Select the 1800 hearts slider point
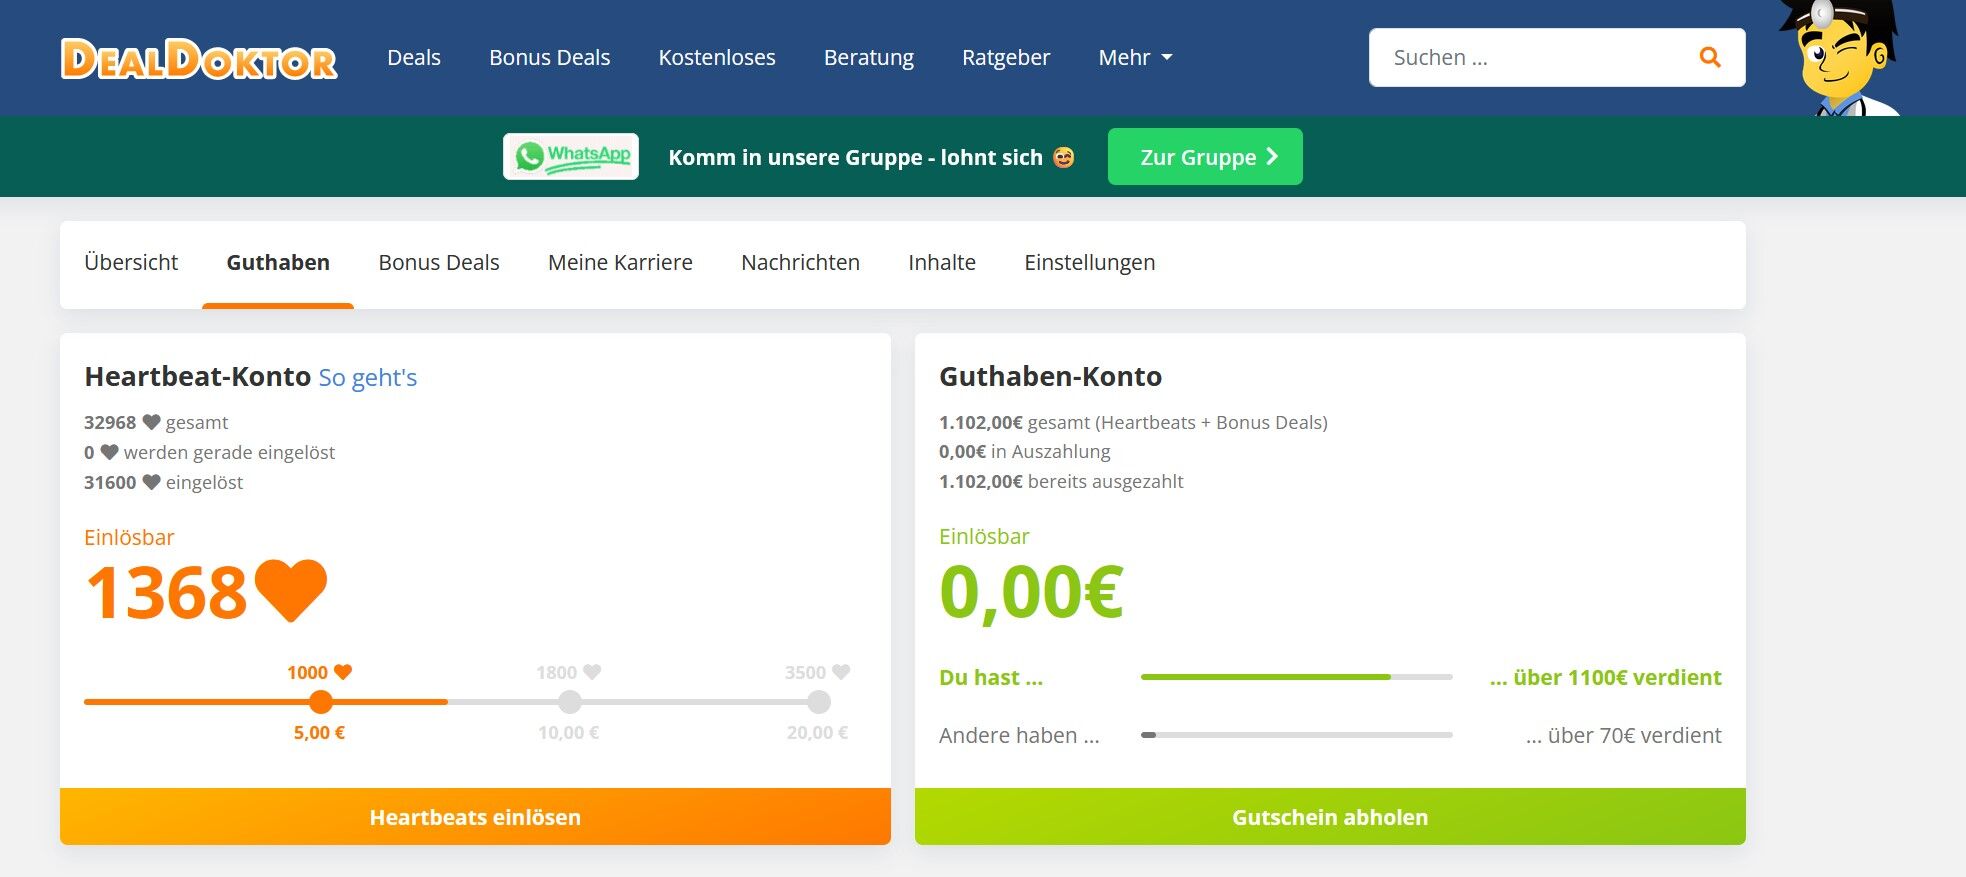This screenshot has height=877, width=1966. pos(569,702)
